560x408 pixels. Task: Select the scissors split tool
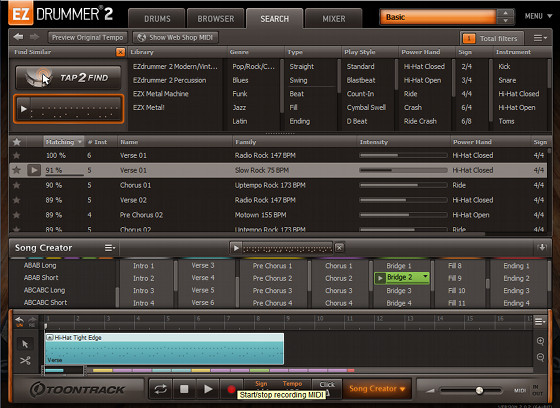[x=25, y=360]
